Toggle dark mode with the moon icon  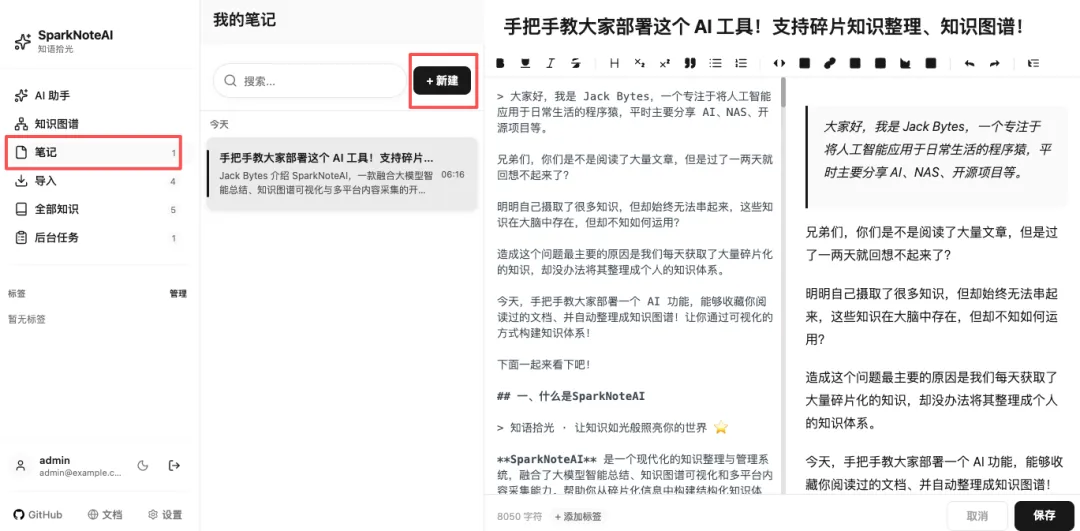(143, 466)
